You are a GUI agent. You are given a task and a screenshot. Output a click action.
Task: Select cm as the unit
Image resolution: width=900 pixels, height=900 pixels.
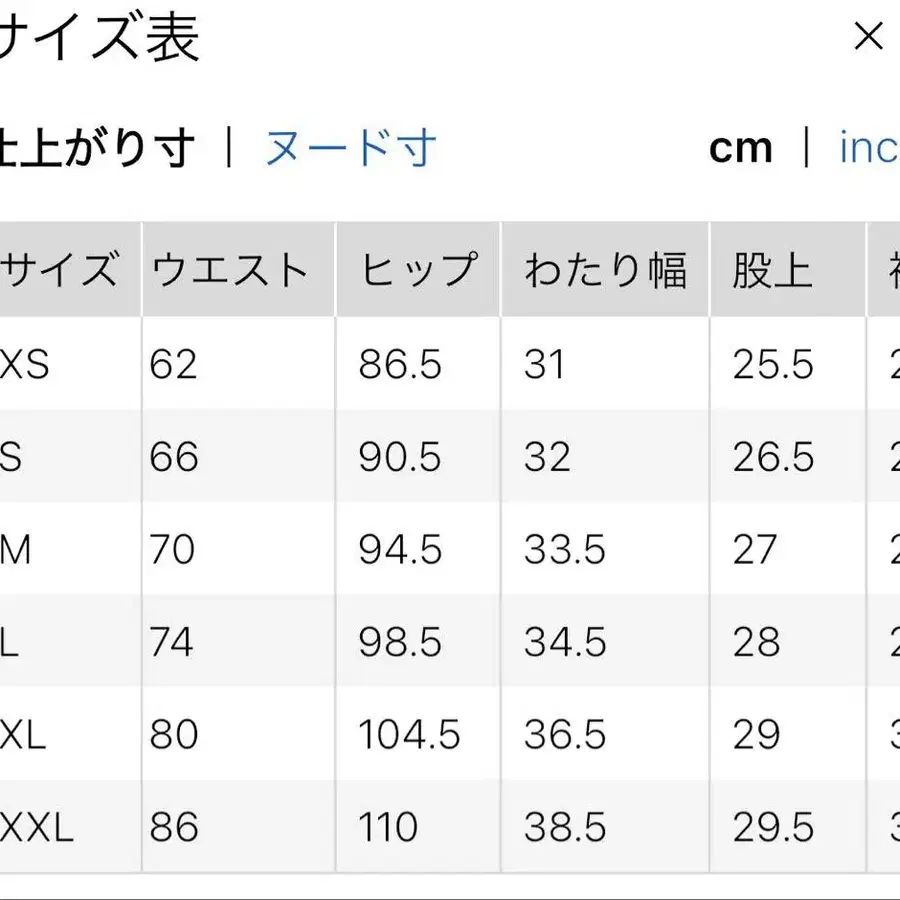(x=741, y=148)
